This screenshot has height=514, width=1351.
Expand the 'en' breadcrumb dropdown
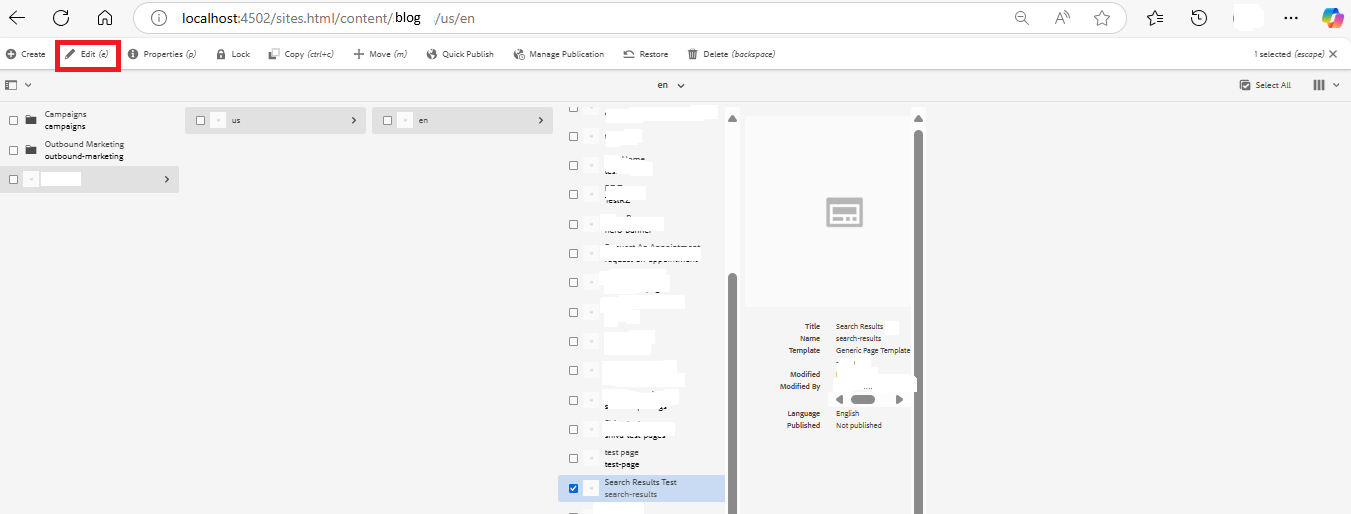pos(671,85)
